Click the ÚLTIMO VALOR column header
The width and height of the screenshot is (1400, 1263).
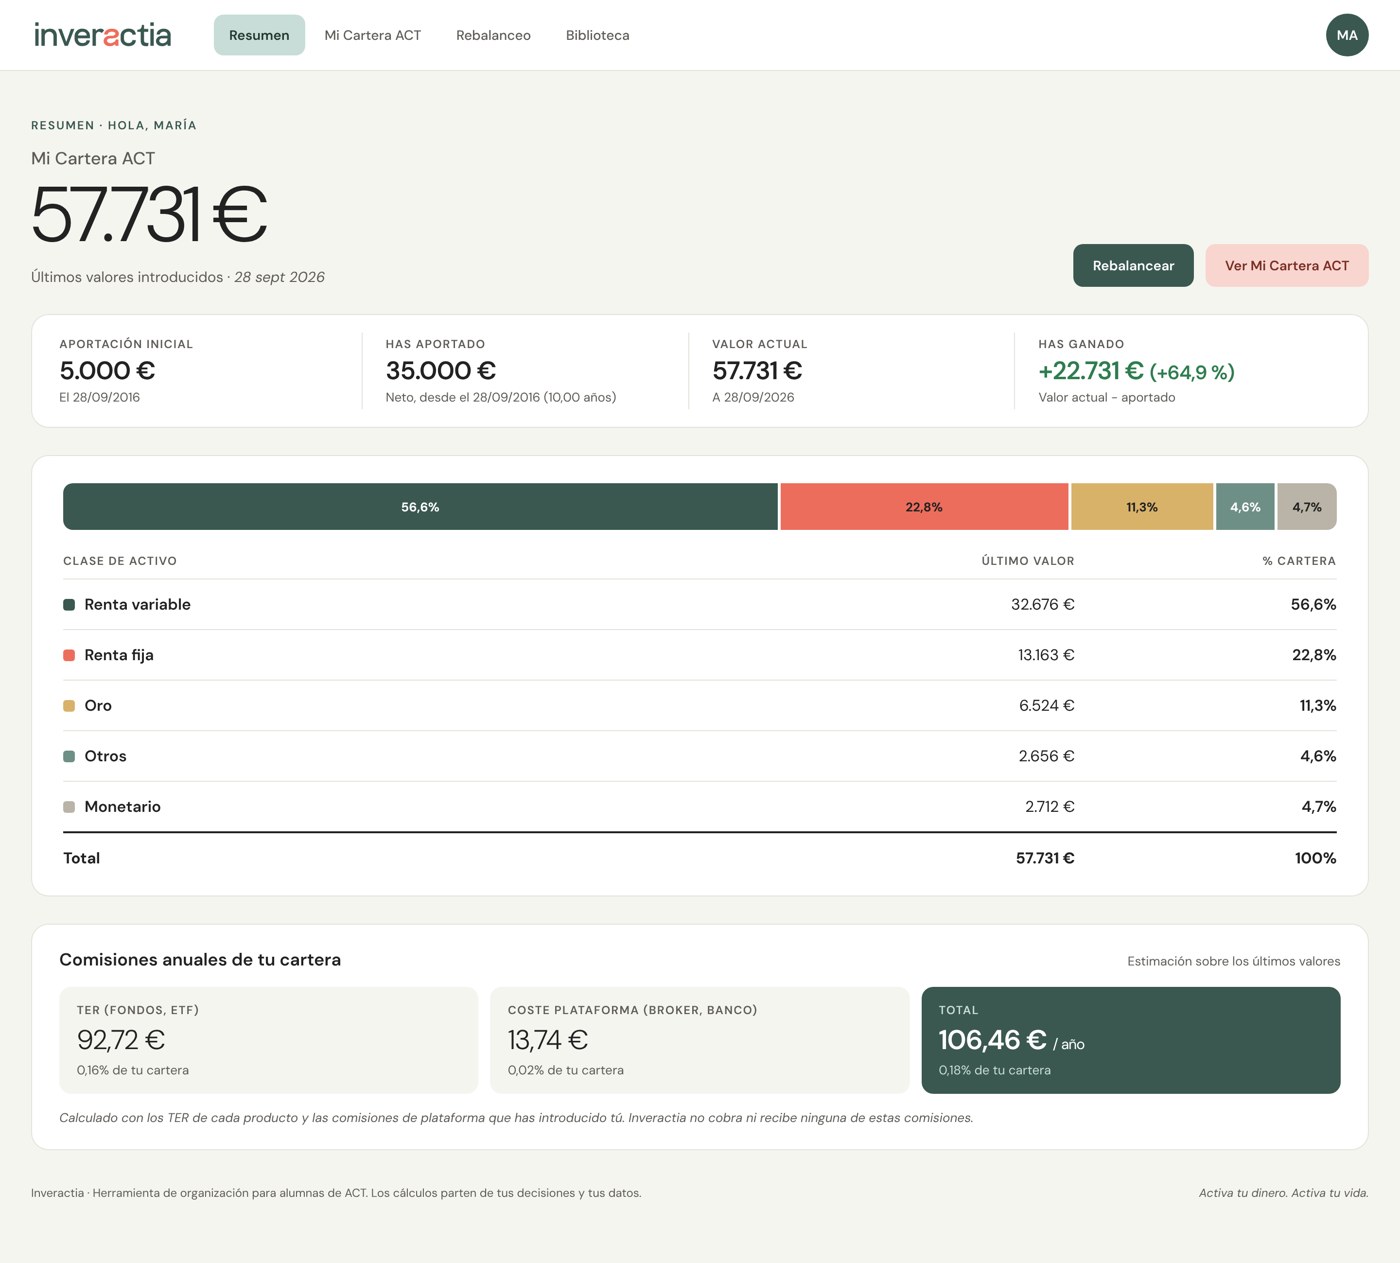[1028, 561]
